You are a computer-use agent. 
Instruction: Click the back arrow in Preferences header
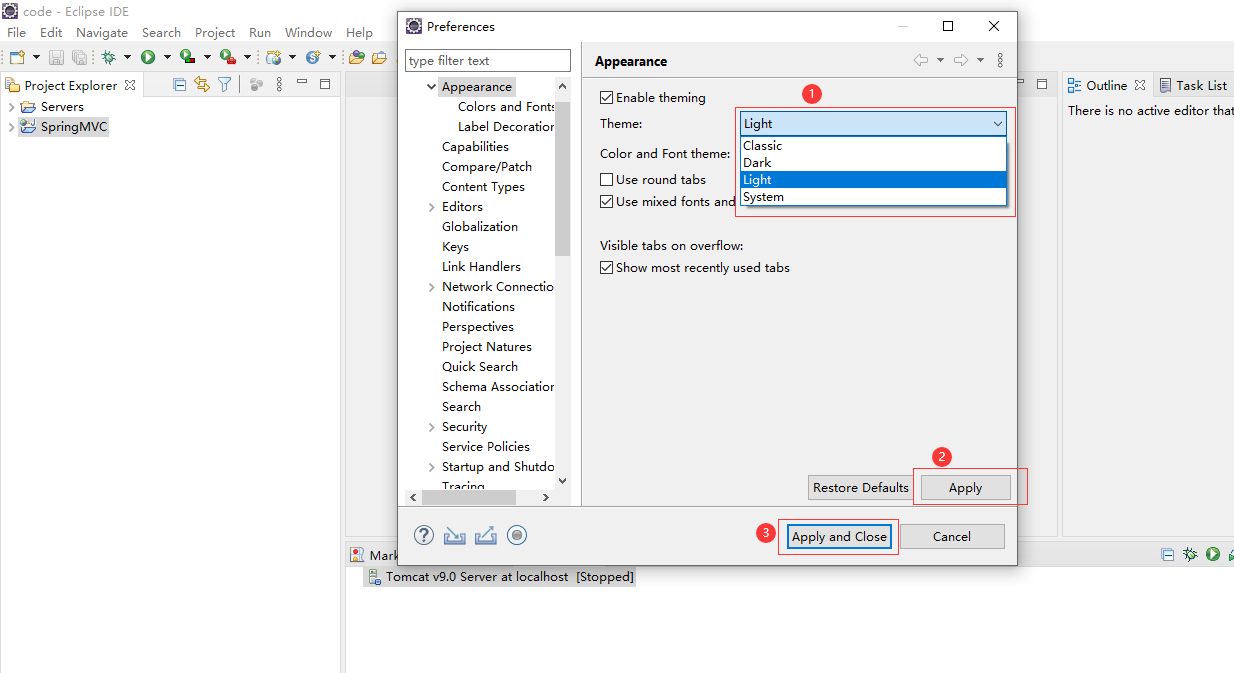coord(921,61)
